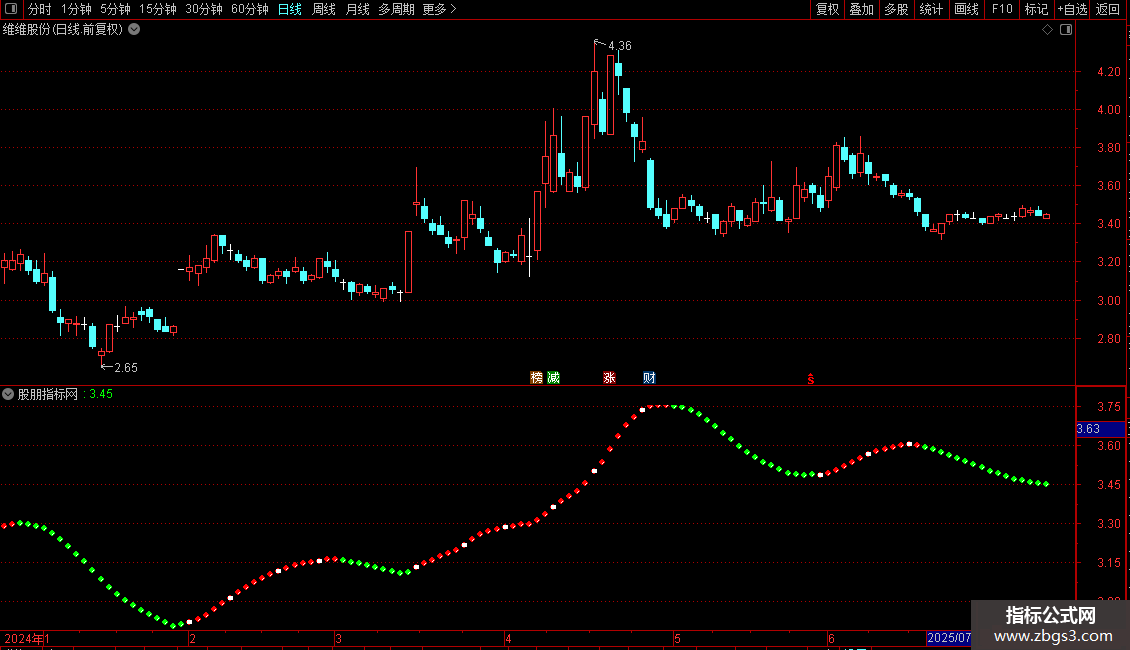This screenshot has height=650, width=1130.
Task: Click the 3.63 value box on indicator axis
Action: [1100, 429]
